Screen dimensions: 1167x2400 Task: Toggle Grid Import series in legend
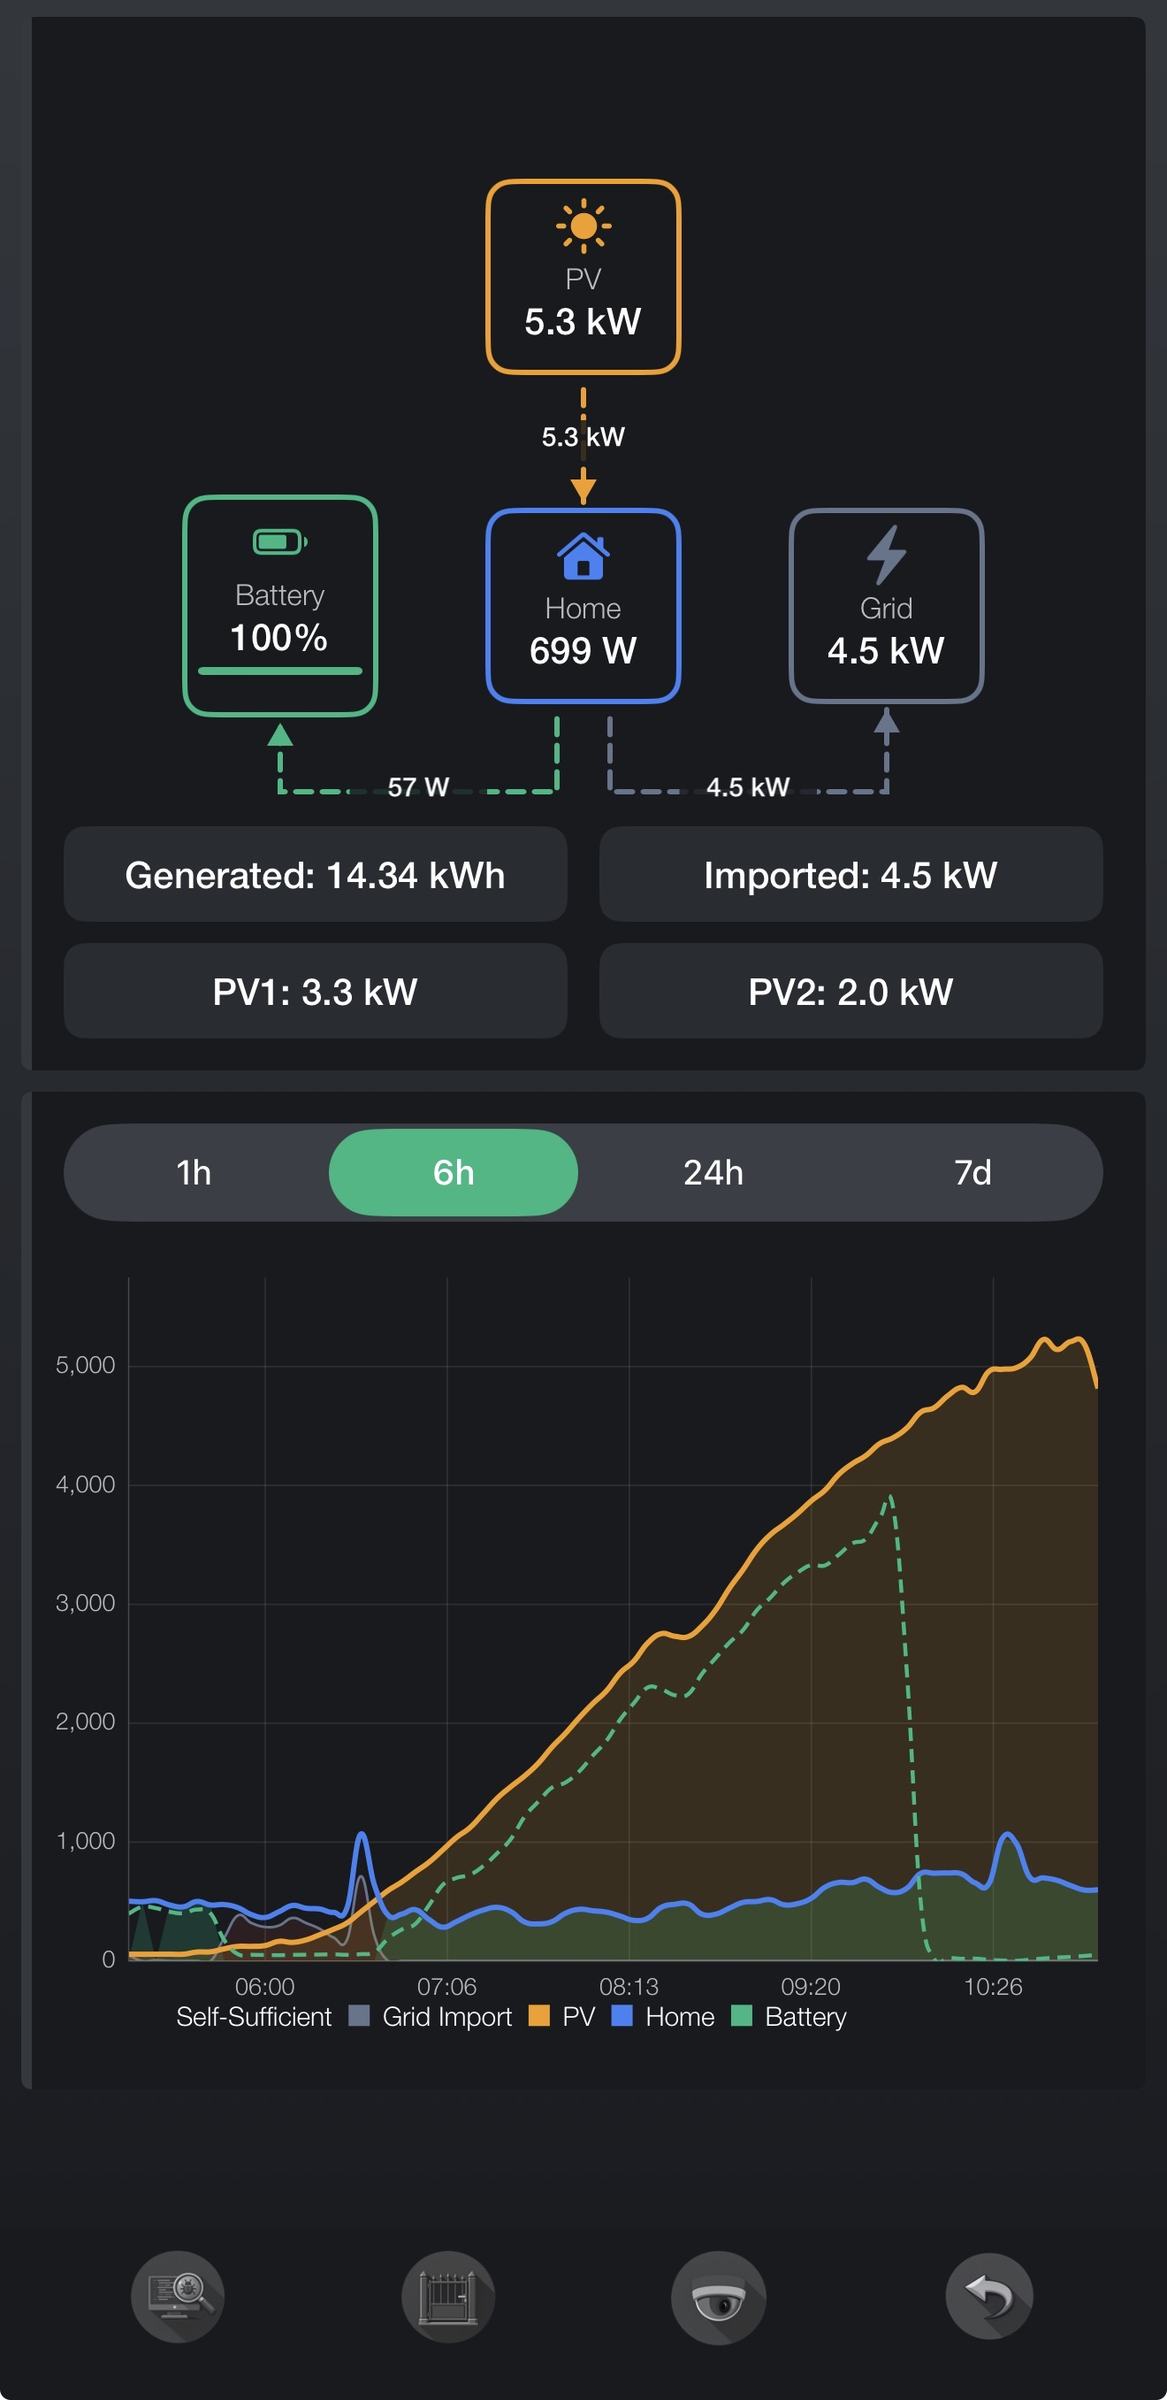click(430, 2017)
